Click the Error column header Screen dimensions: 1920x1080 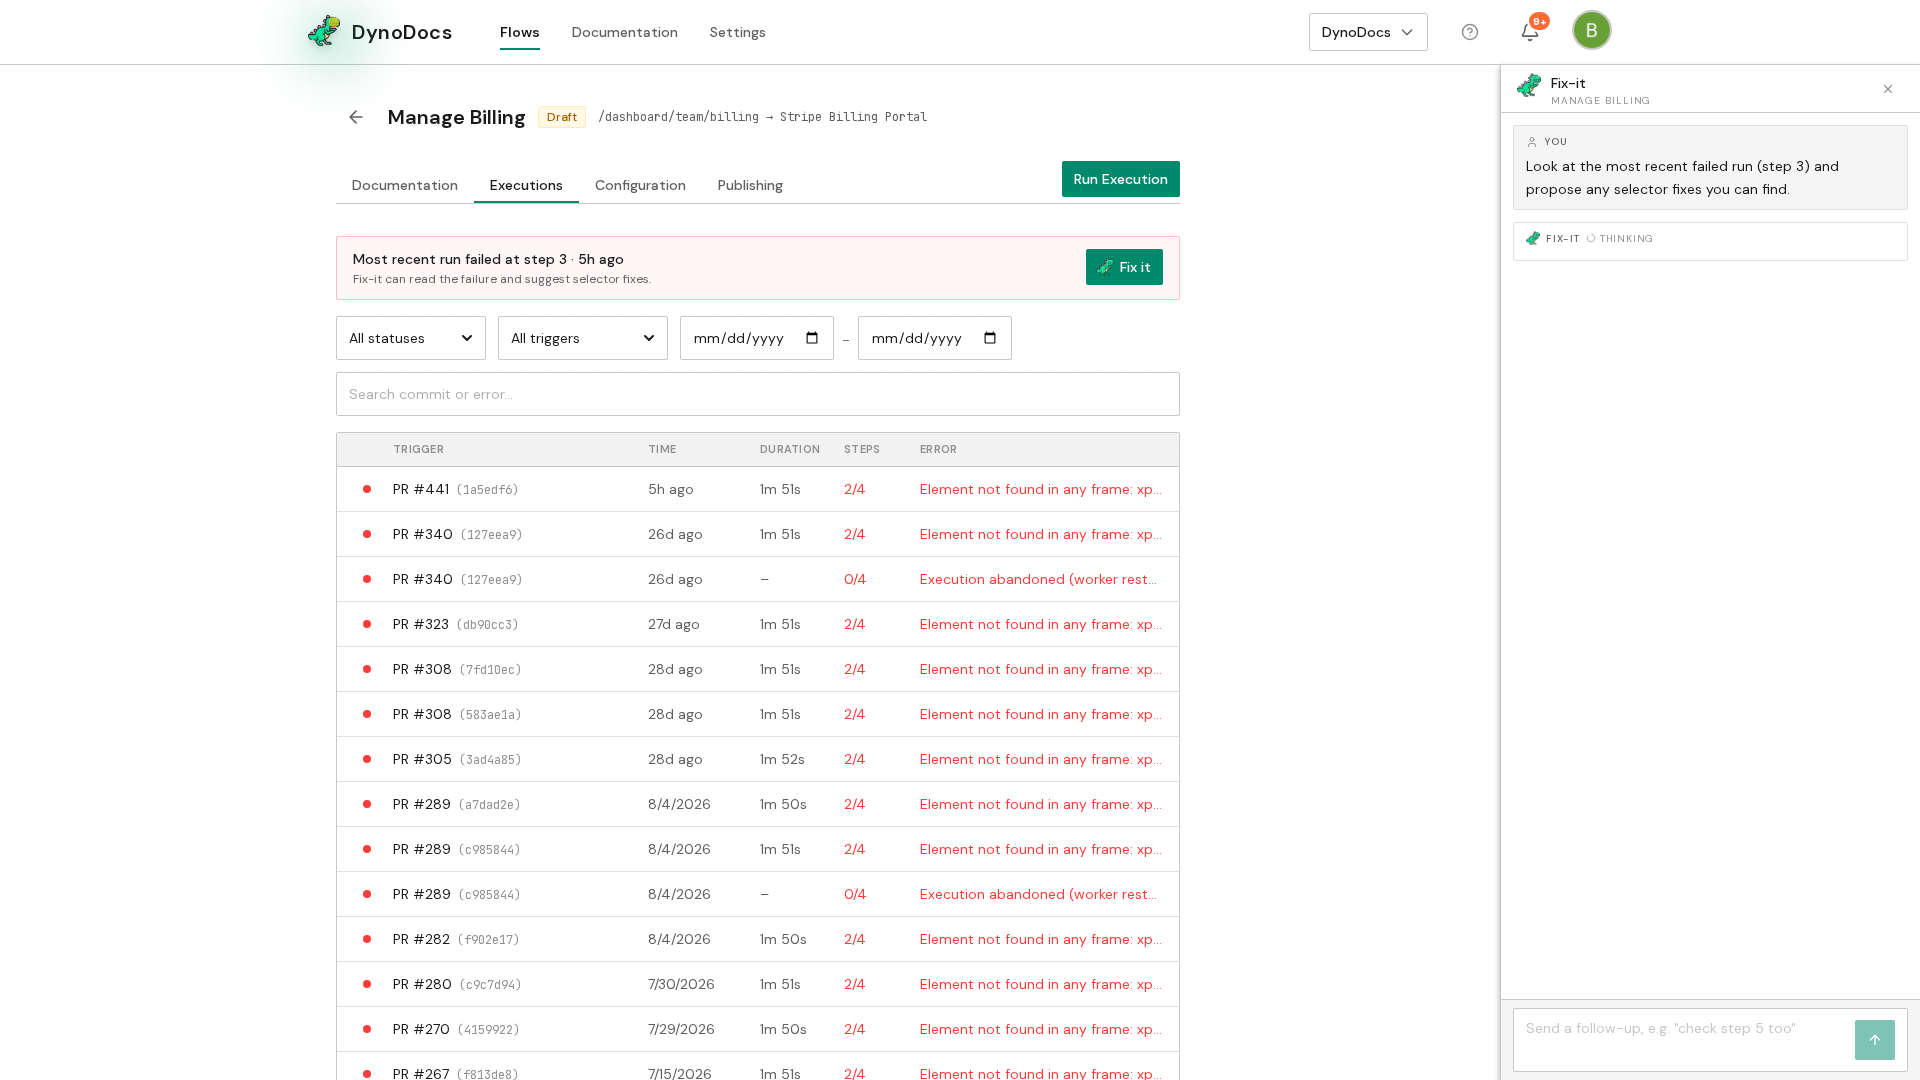point(938,449)
